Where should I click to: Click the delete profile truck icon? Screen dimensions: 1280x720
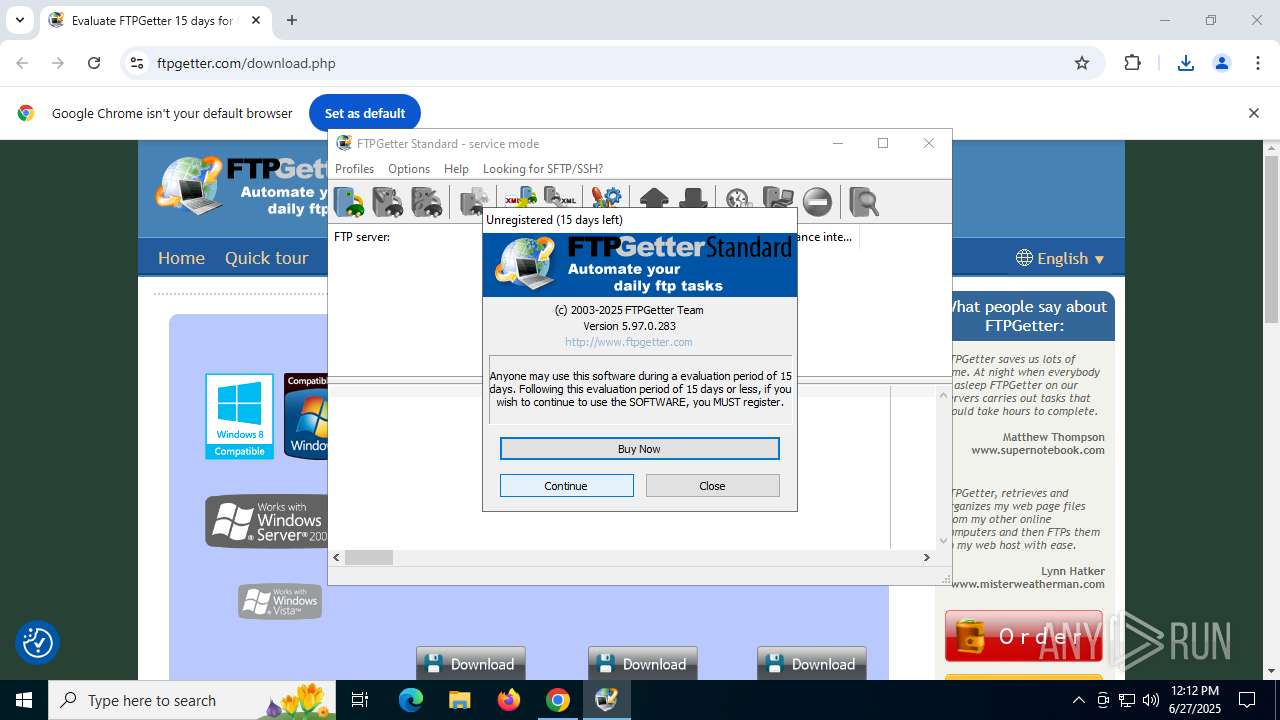426,201
